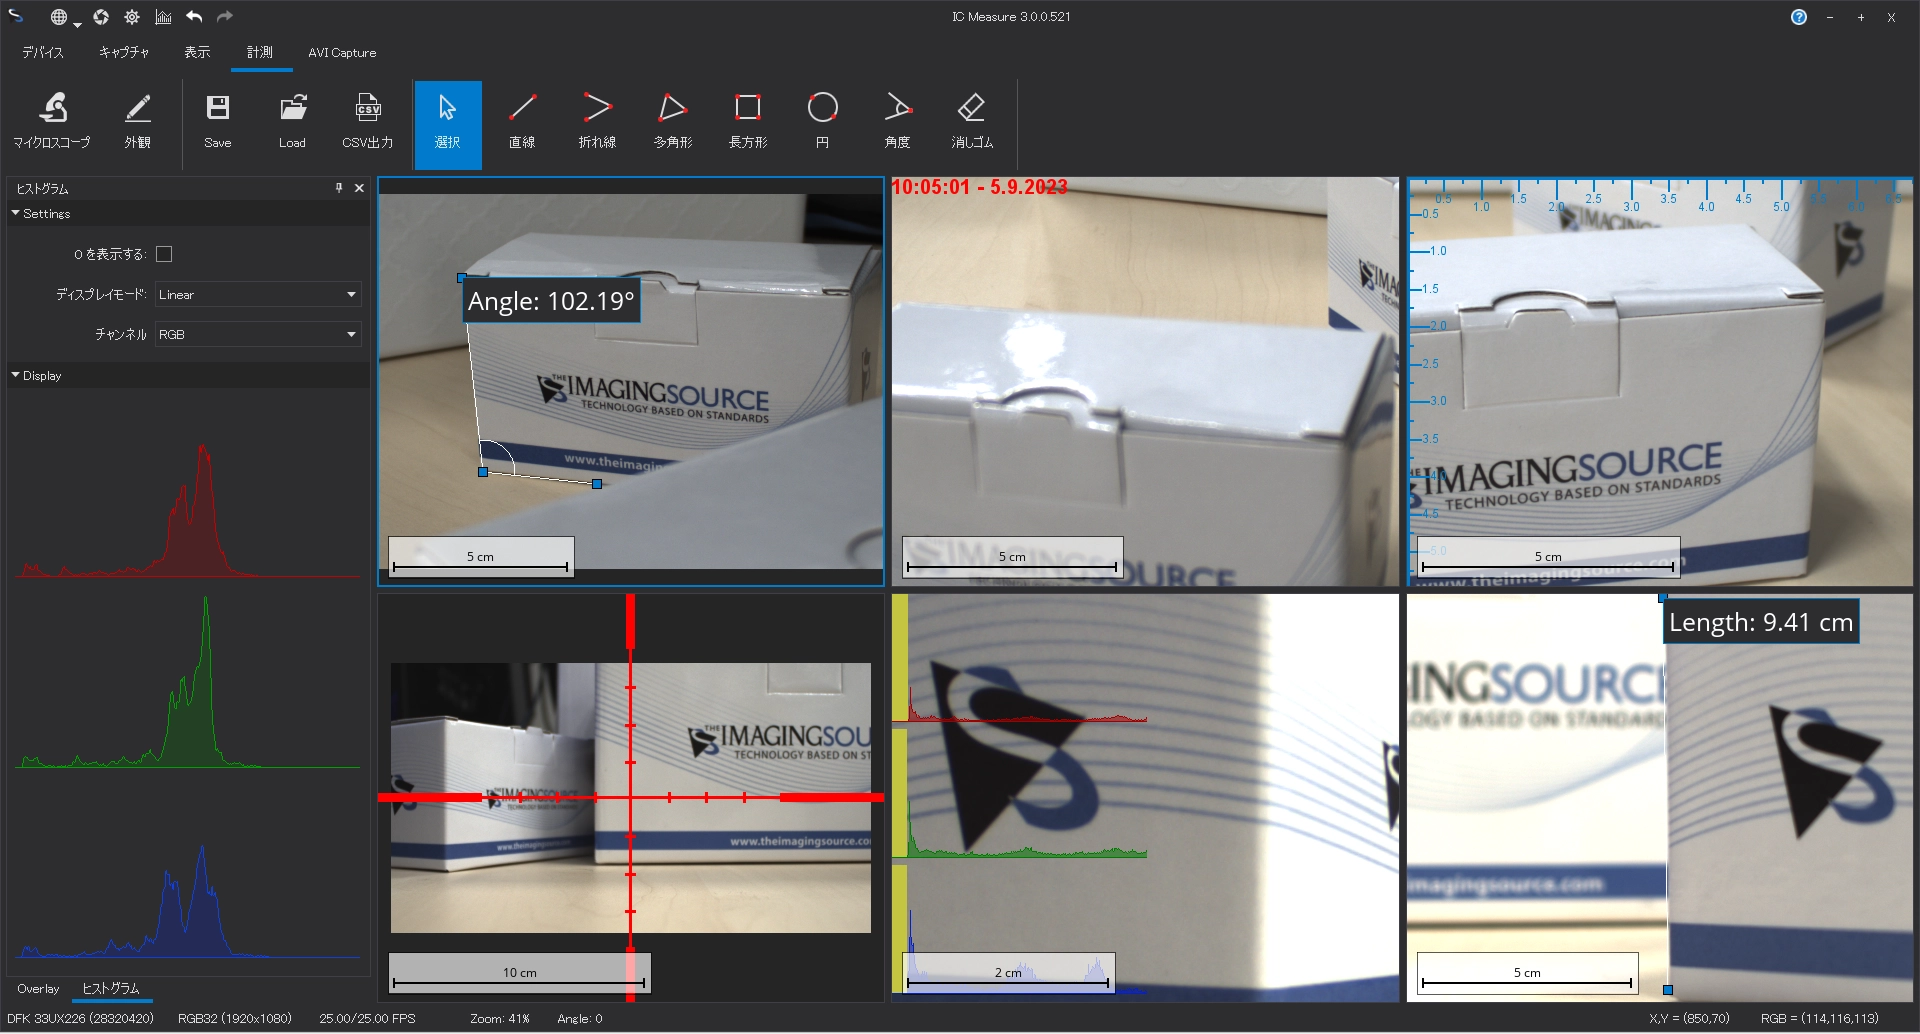1920x1034 pixels.
Task: Select the ヒストグラム bottom tab
Action: pos(111,989)
